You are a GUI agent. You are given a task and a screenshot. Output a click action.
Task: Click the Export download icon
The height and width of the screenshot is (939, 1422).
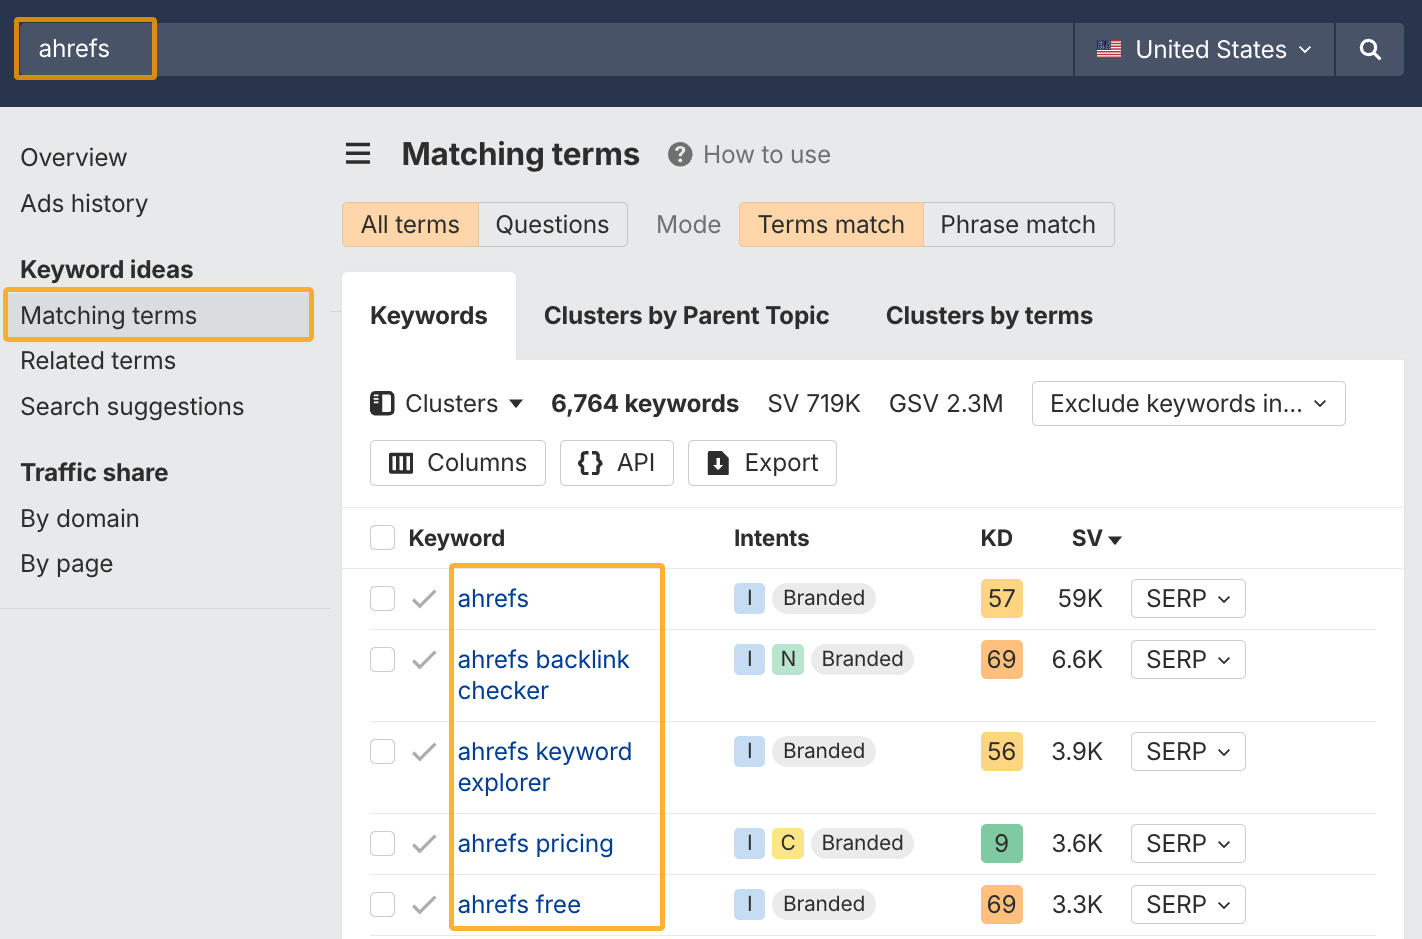[x=719, y=462]
